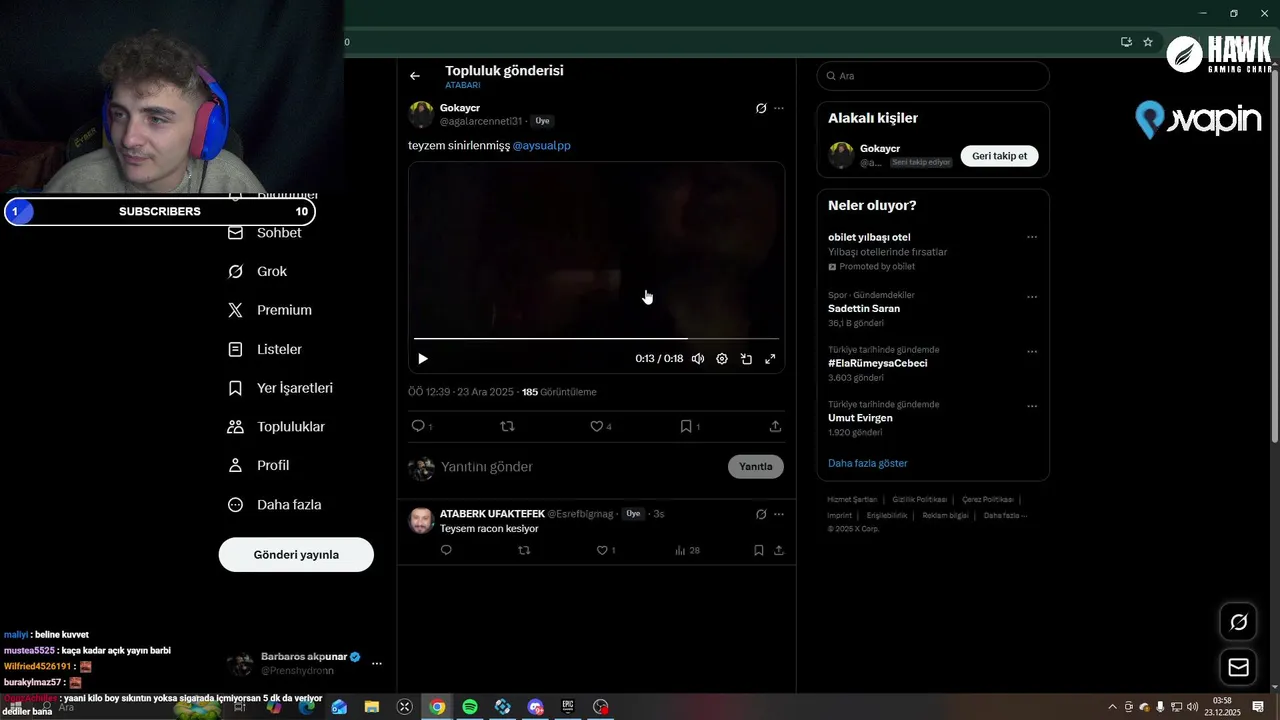Image resolution: width=1280 pixels, height=720 pixels.
Task: Open the #ElaRümeysaCebeci trending topic
Action: 878,364
